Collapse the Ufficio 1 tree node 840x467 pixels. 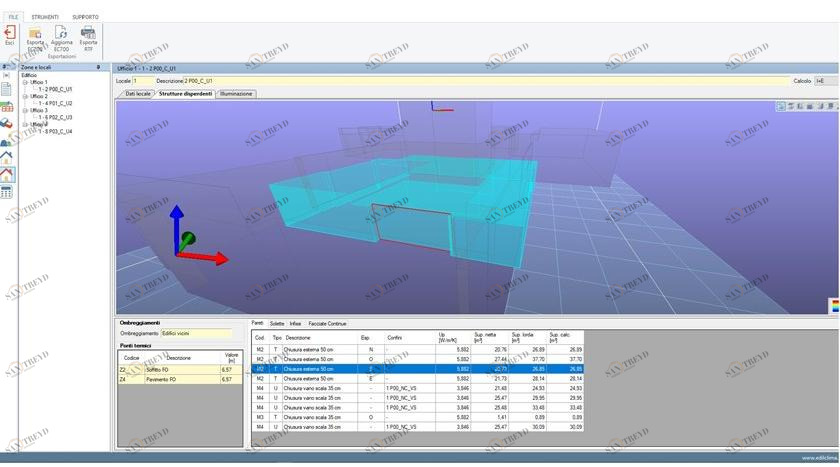point(25,81)
